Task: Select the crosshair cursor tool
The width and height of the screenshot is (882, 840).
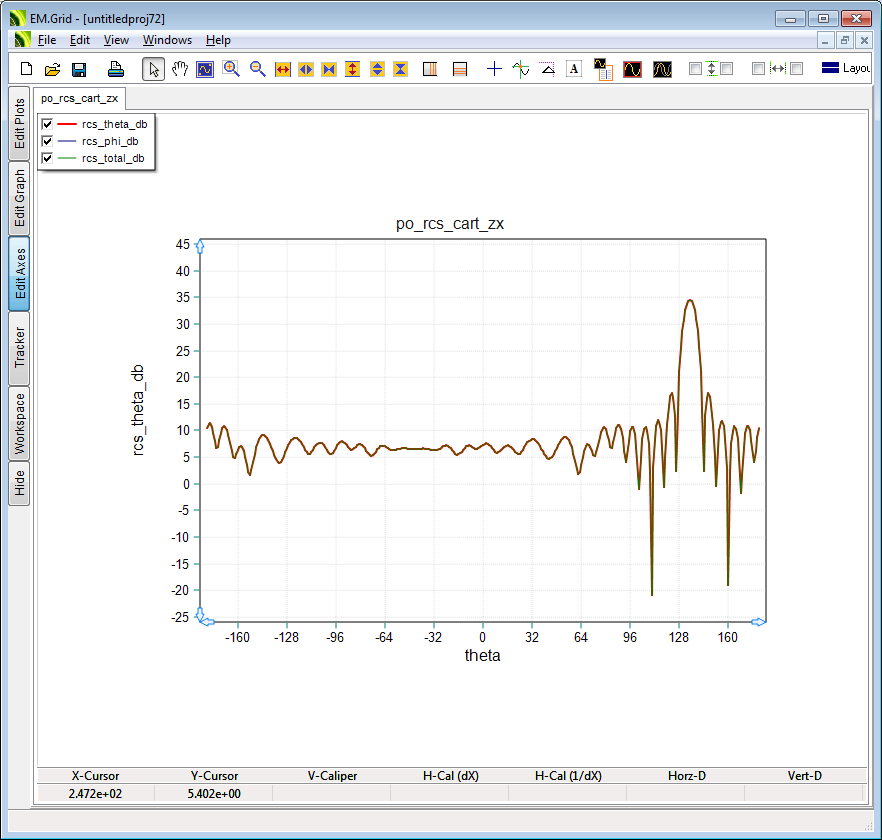Action: point(494,69)
